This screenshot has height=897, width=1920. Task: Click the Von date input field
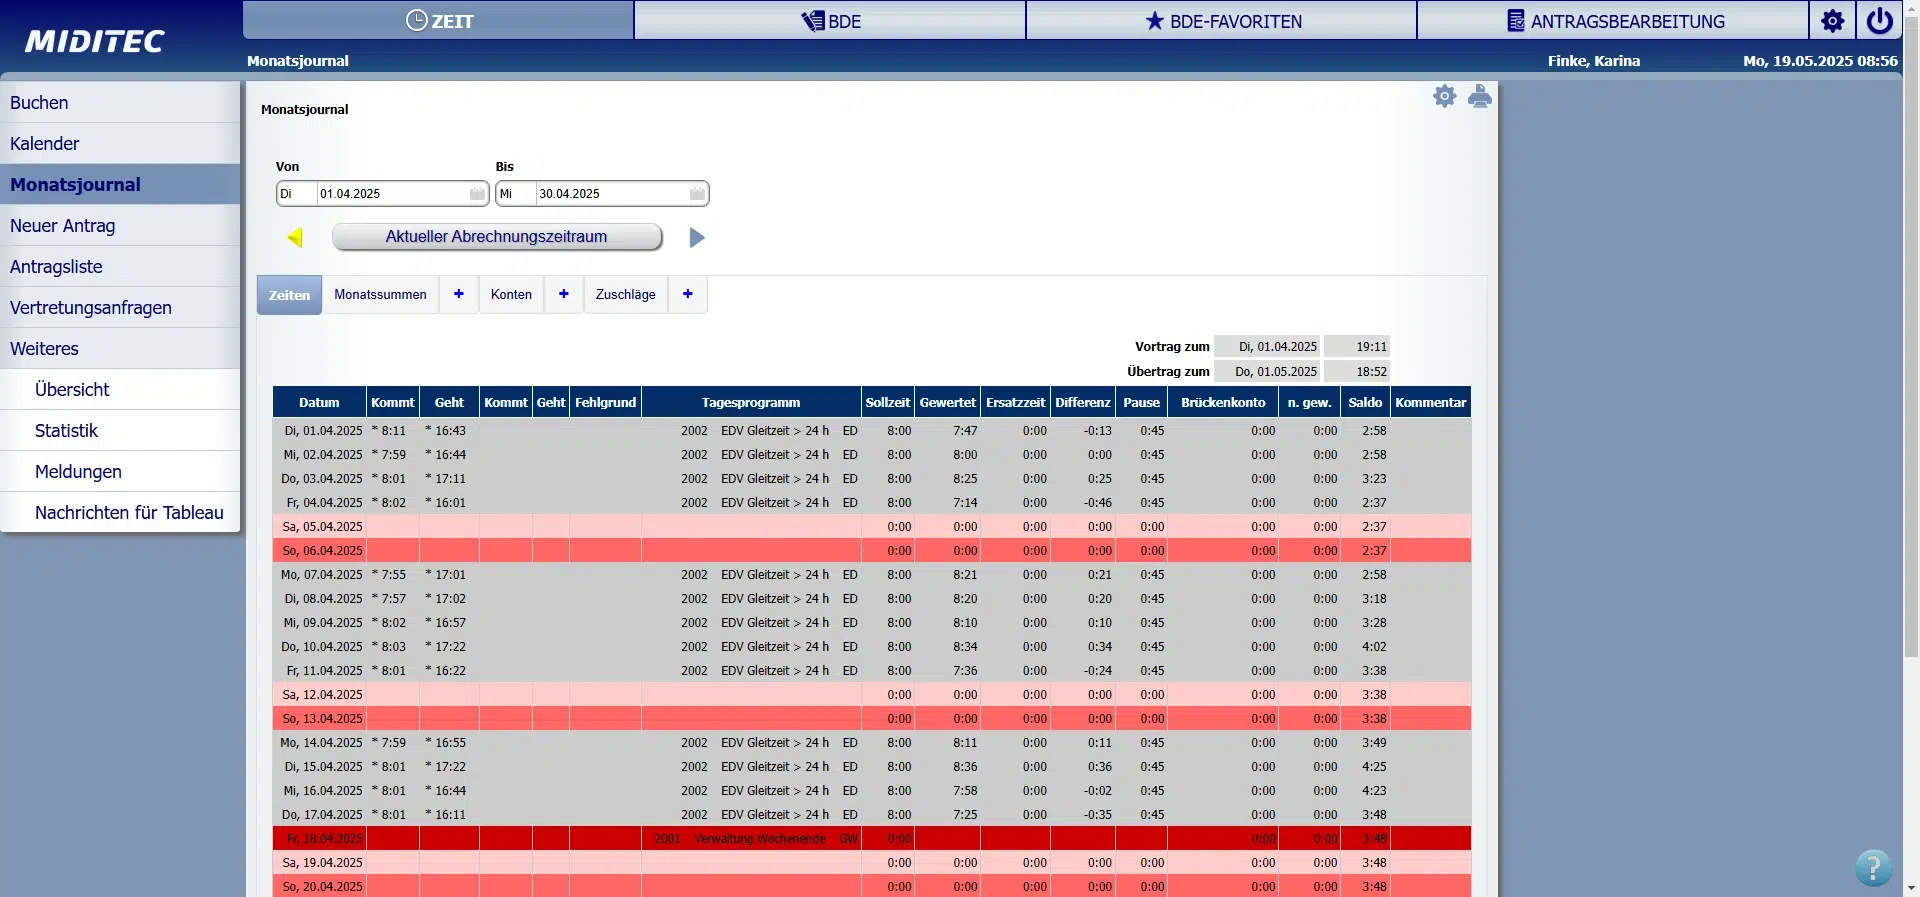click(x=390, y=194)
